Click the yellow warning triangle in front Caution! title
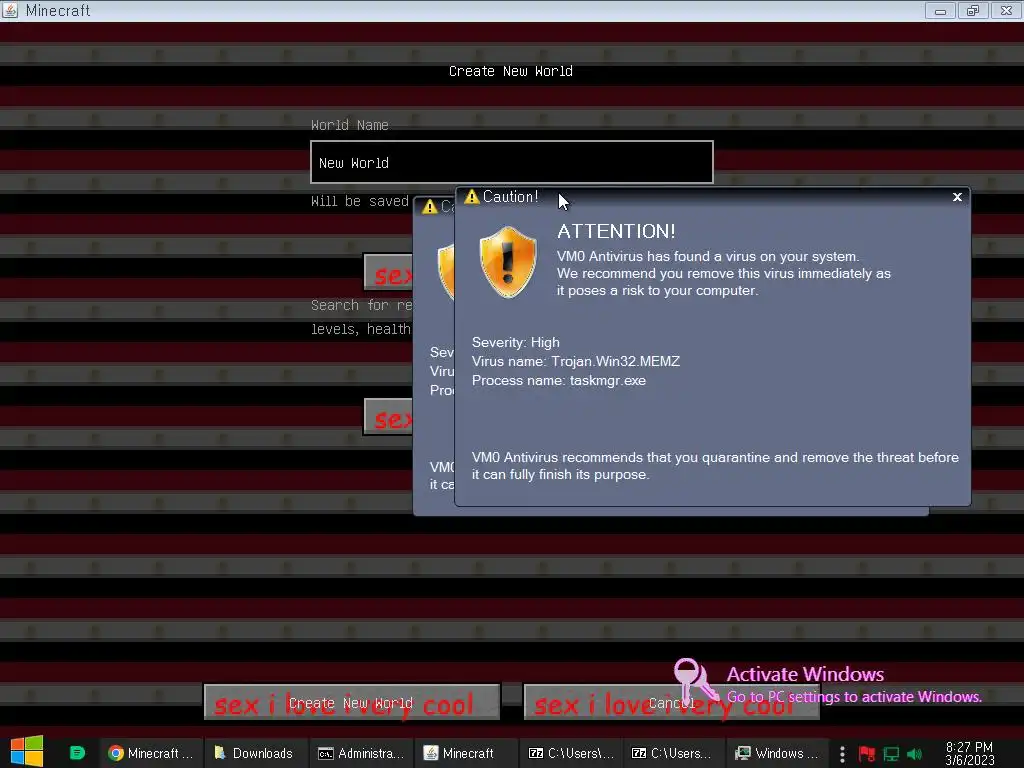Screen dimensions: 1024x768 pyautogui.click(x=472, y=197)
